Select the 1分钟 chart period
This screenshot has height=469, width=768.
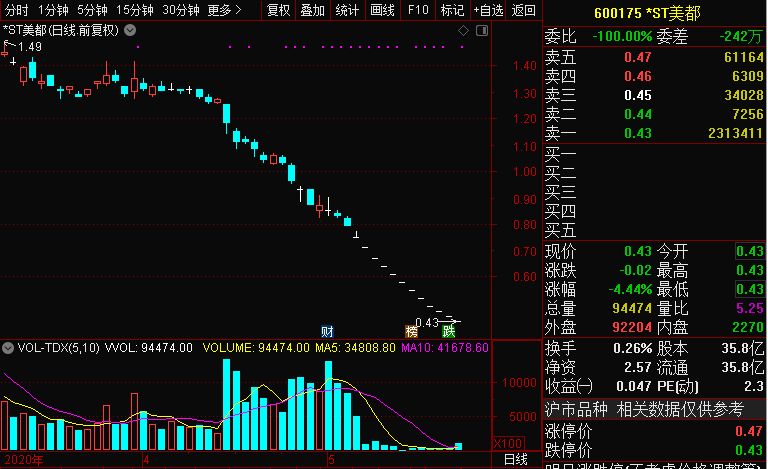(x=53, y=10)
